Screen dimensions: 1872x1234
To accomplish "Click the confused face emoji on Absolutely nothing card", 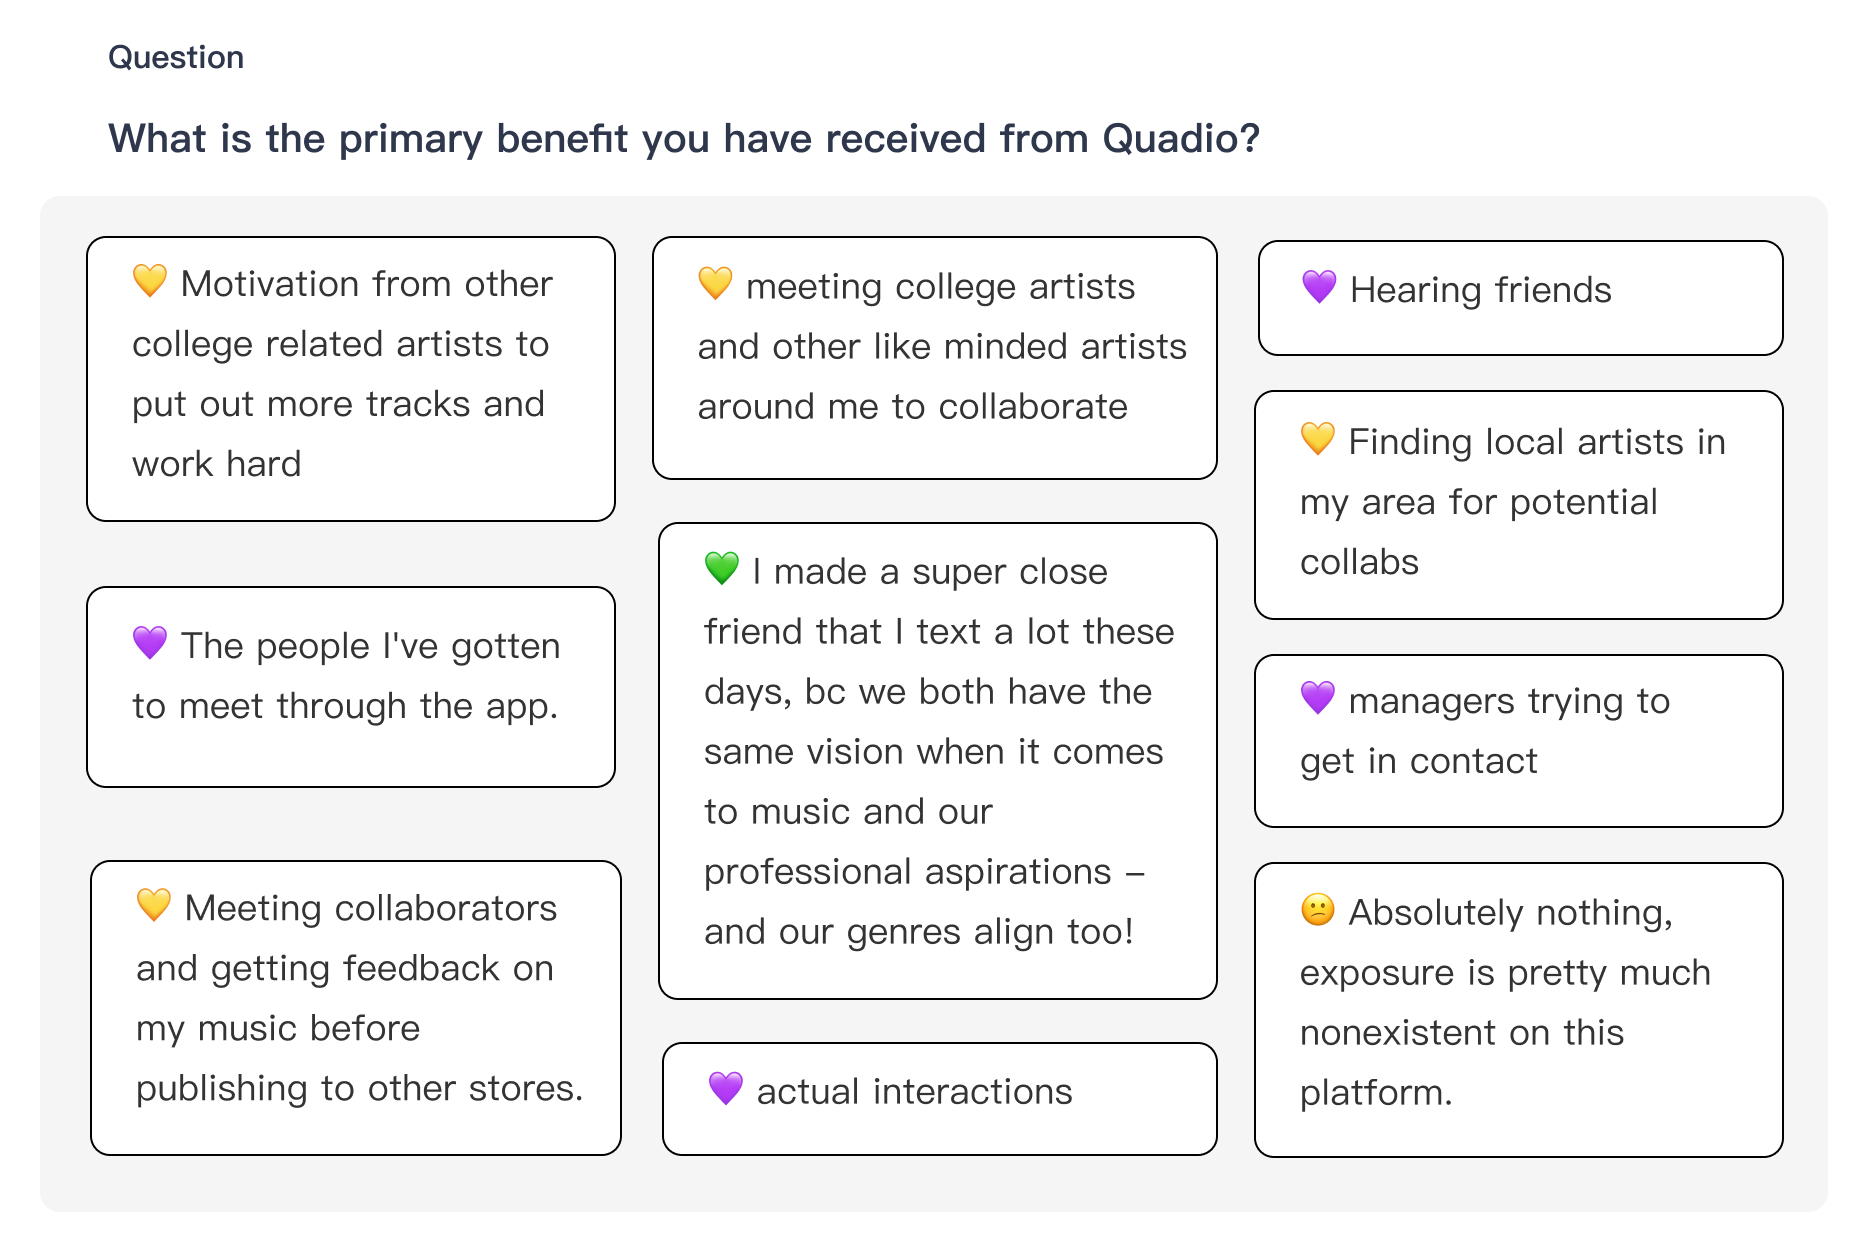I will 1317,909.
